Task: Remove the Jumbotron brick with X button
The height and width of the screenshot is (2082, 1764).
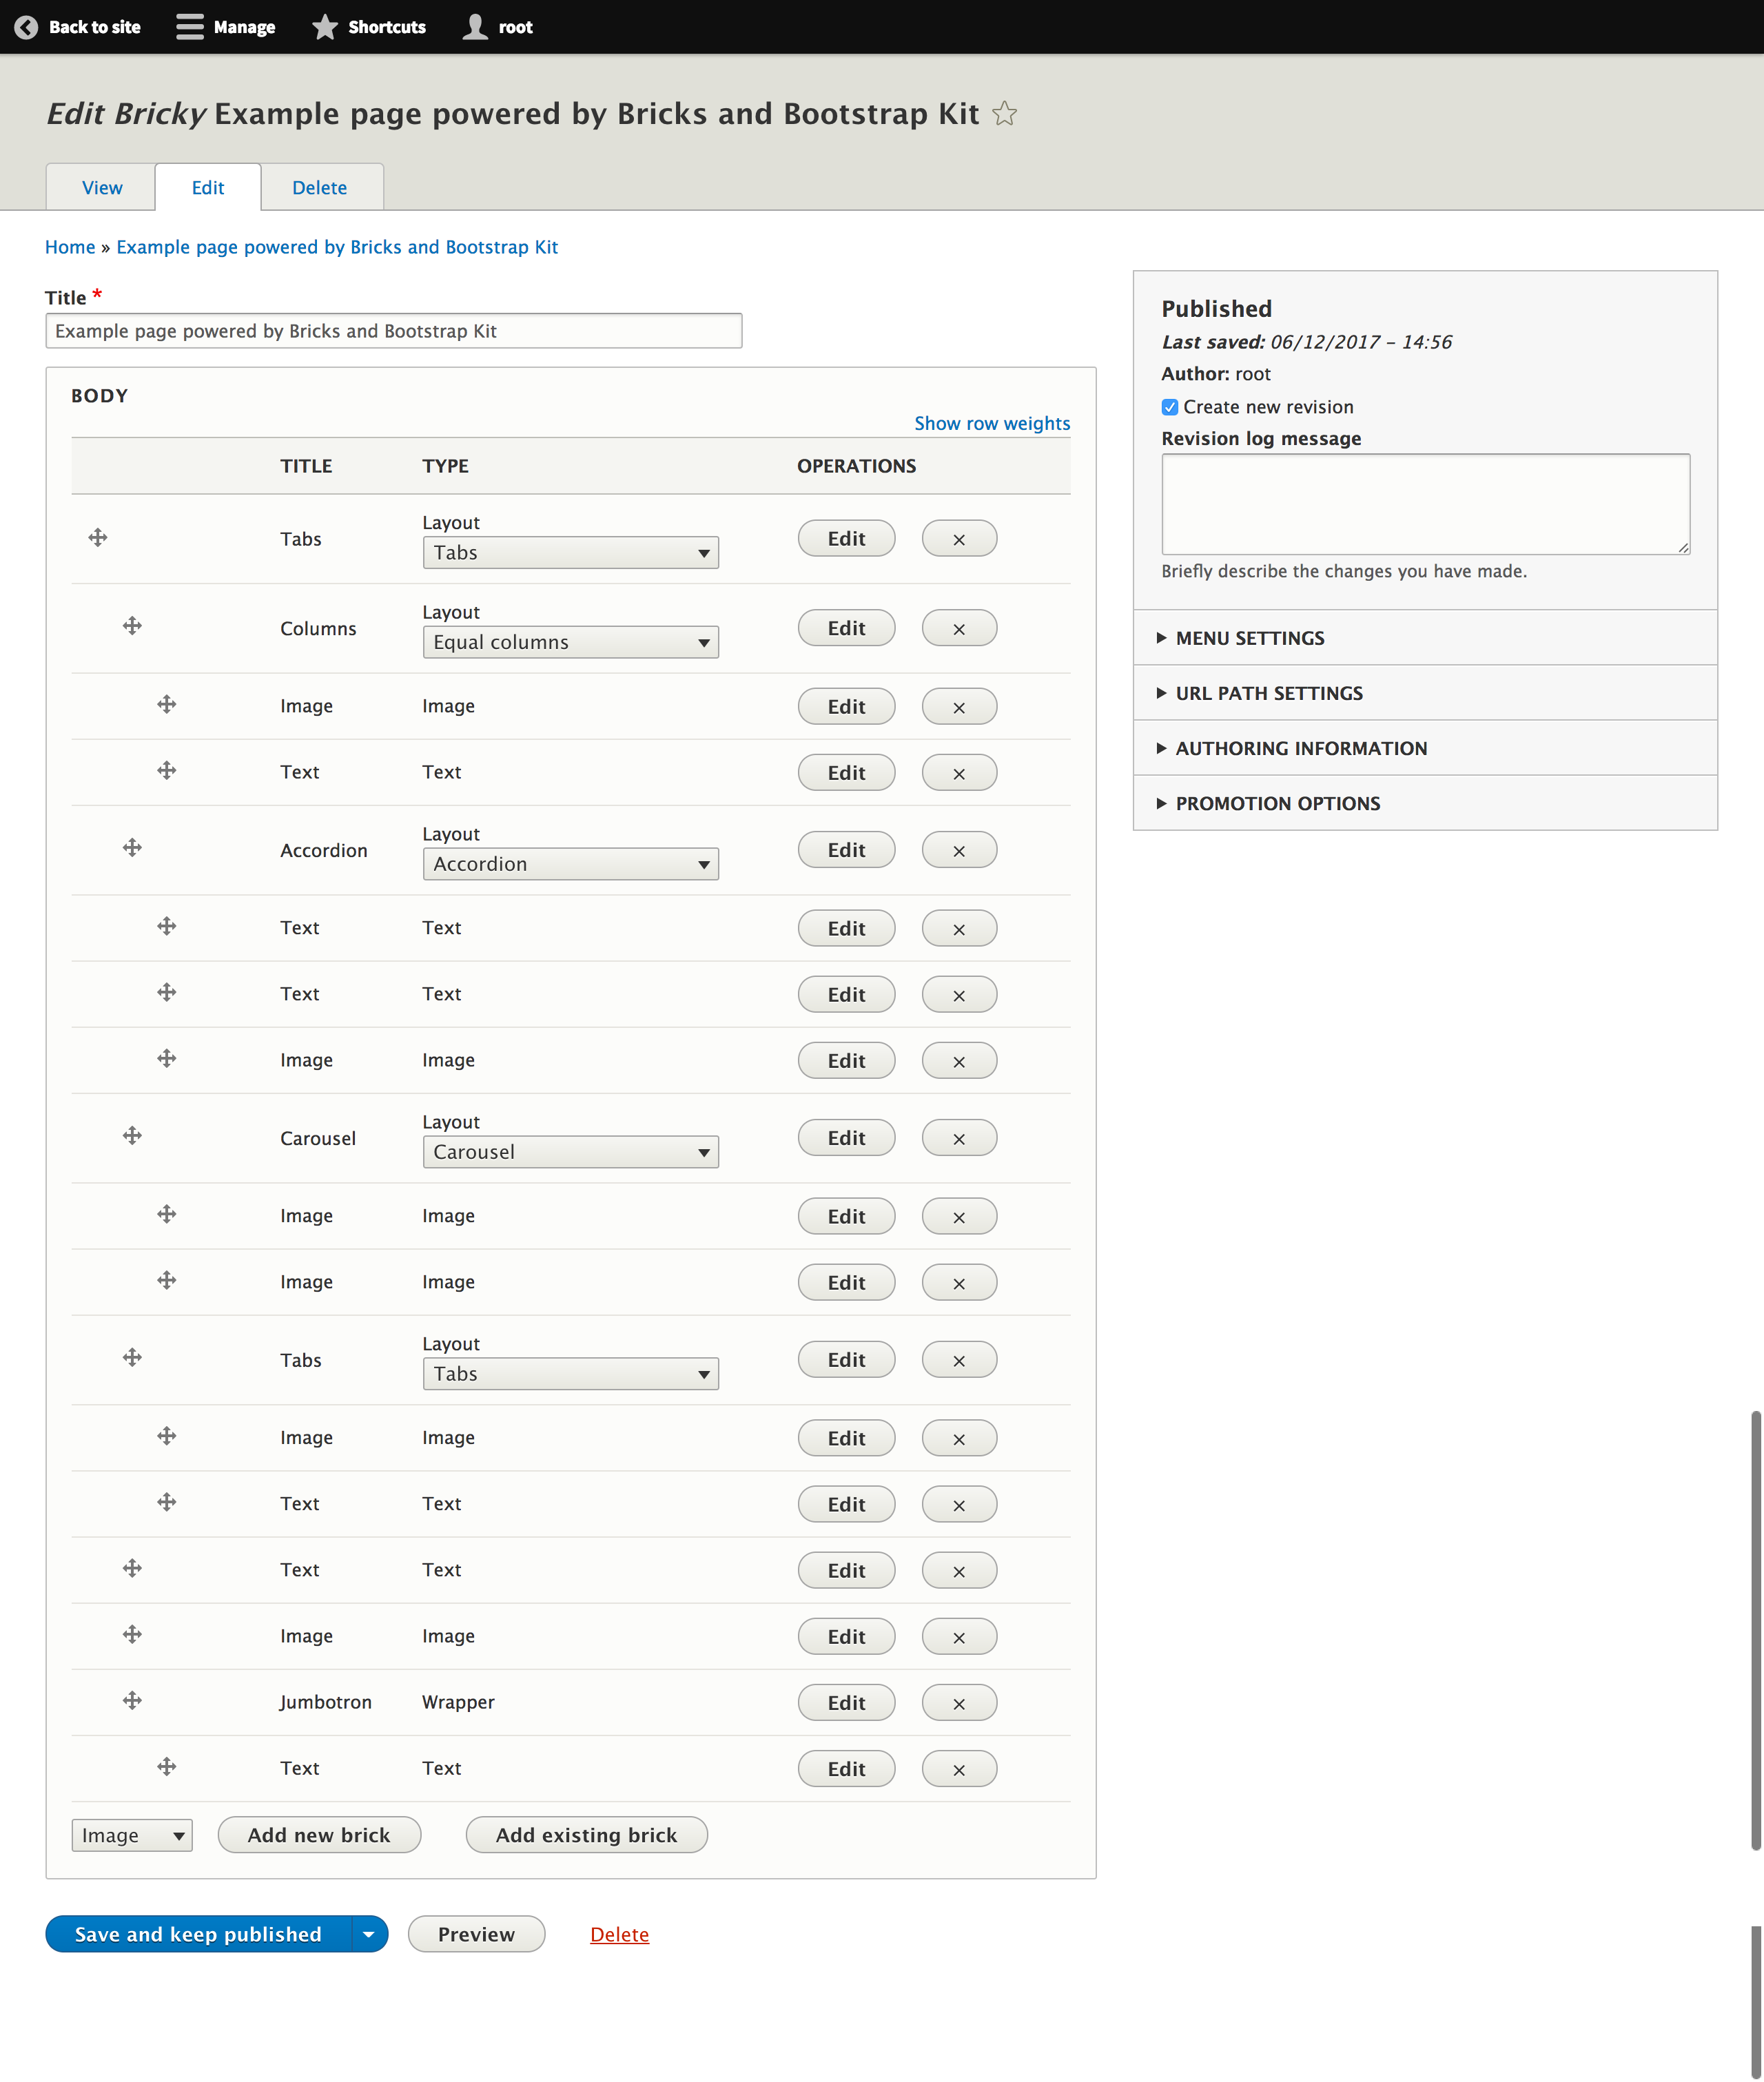Action: [x=958, y=1702]
